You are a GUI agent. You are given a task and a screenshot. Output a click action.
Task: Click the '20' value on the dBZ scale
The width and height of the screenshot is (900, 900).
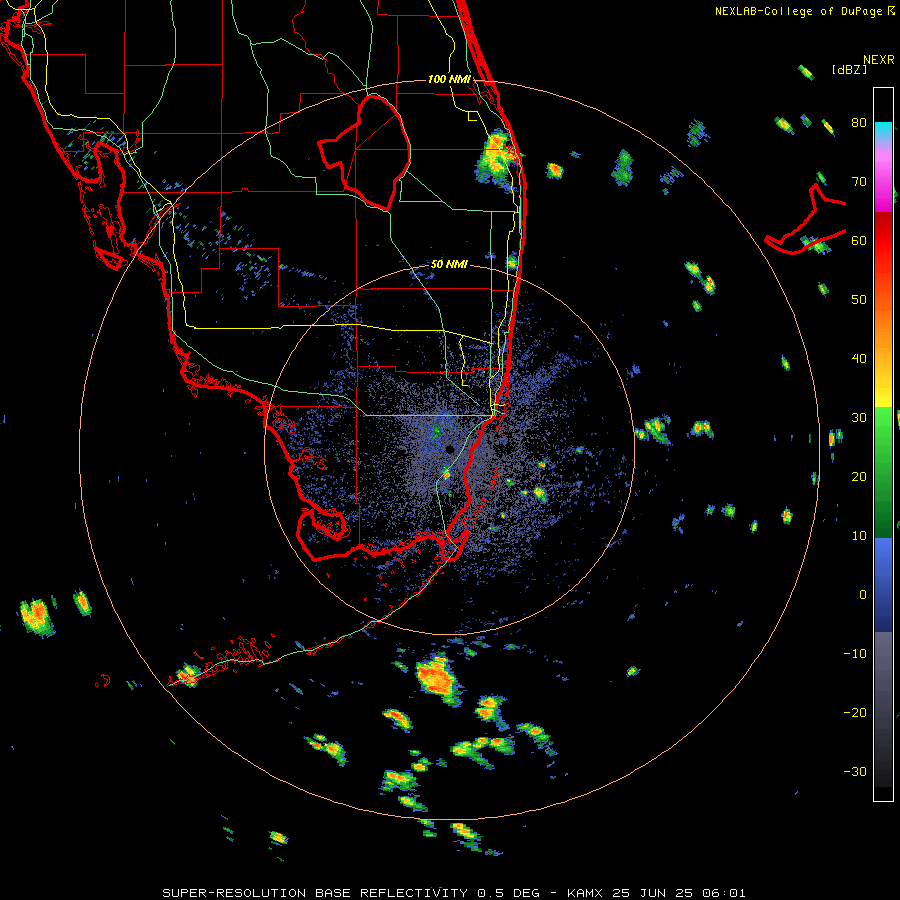tap(859, 477)
